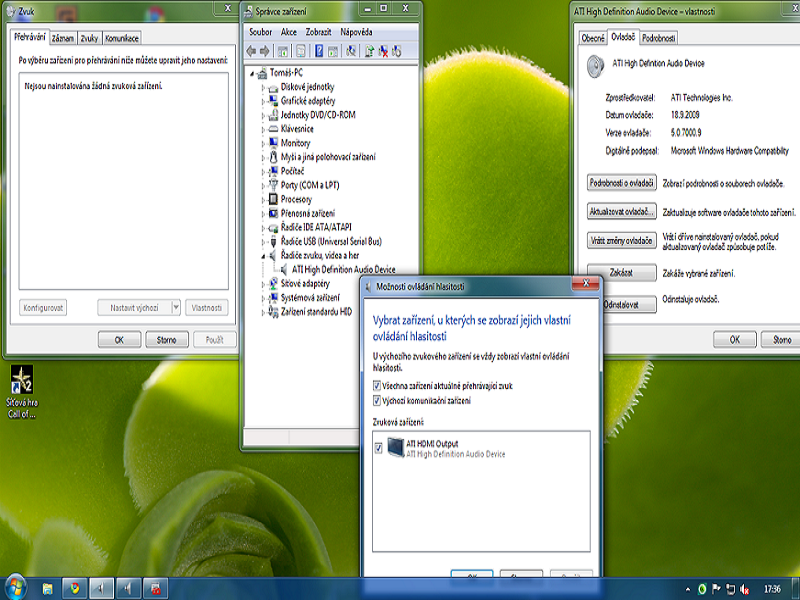Open the Nastavit výchozí dropdown arrow
The height and width of the screenshot is (600, 800).
pyautogui.click(x=176, y=307)
